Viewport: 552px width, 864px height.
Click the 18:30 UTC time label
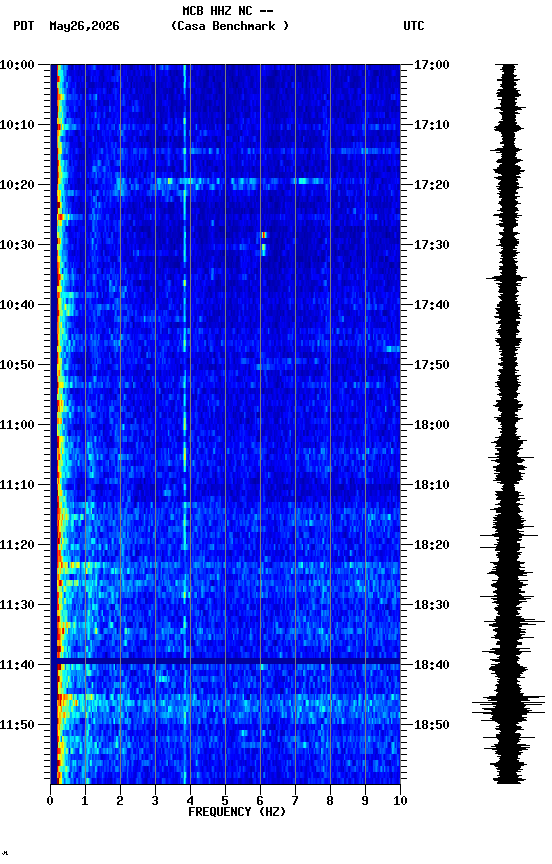point(432,605)
